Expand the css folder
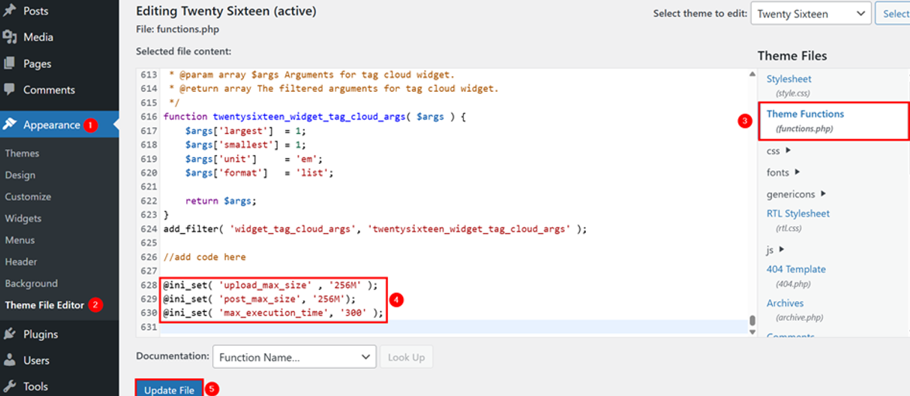 click(x=779, y=150)
